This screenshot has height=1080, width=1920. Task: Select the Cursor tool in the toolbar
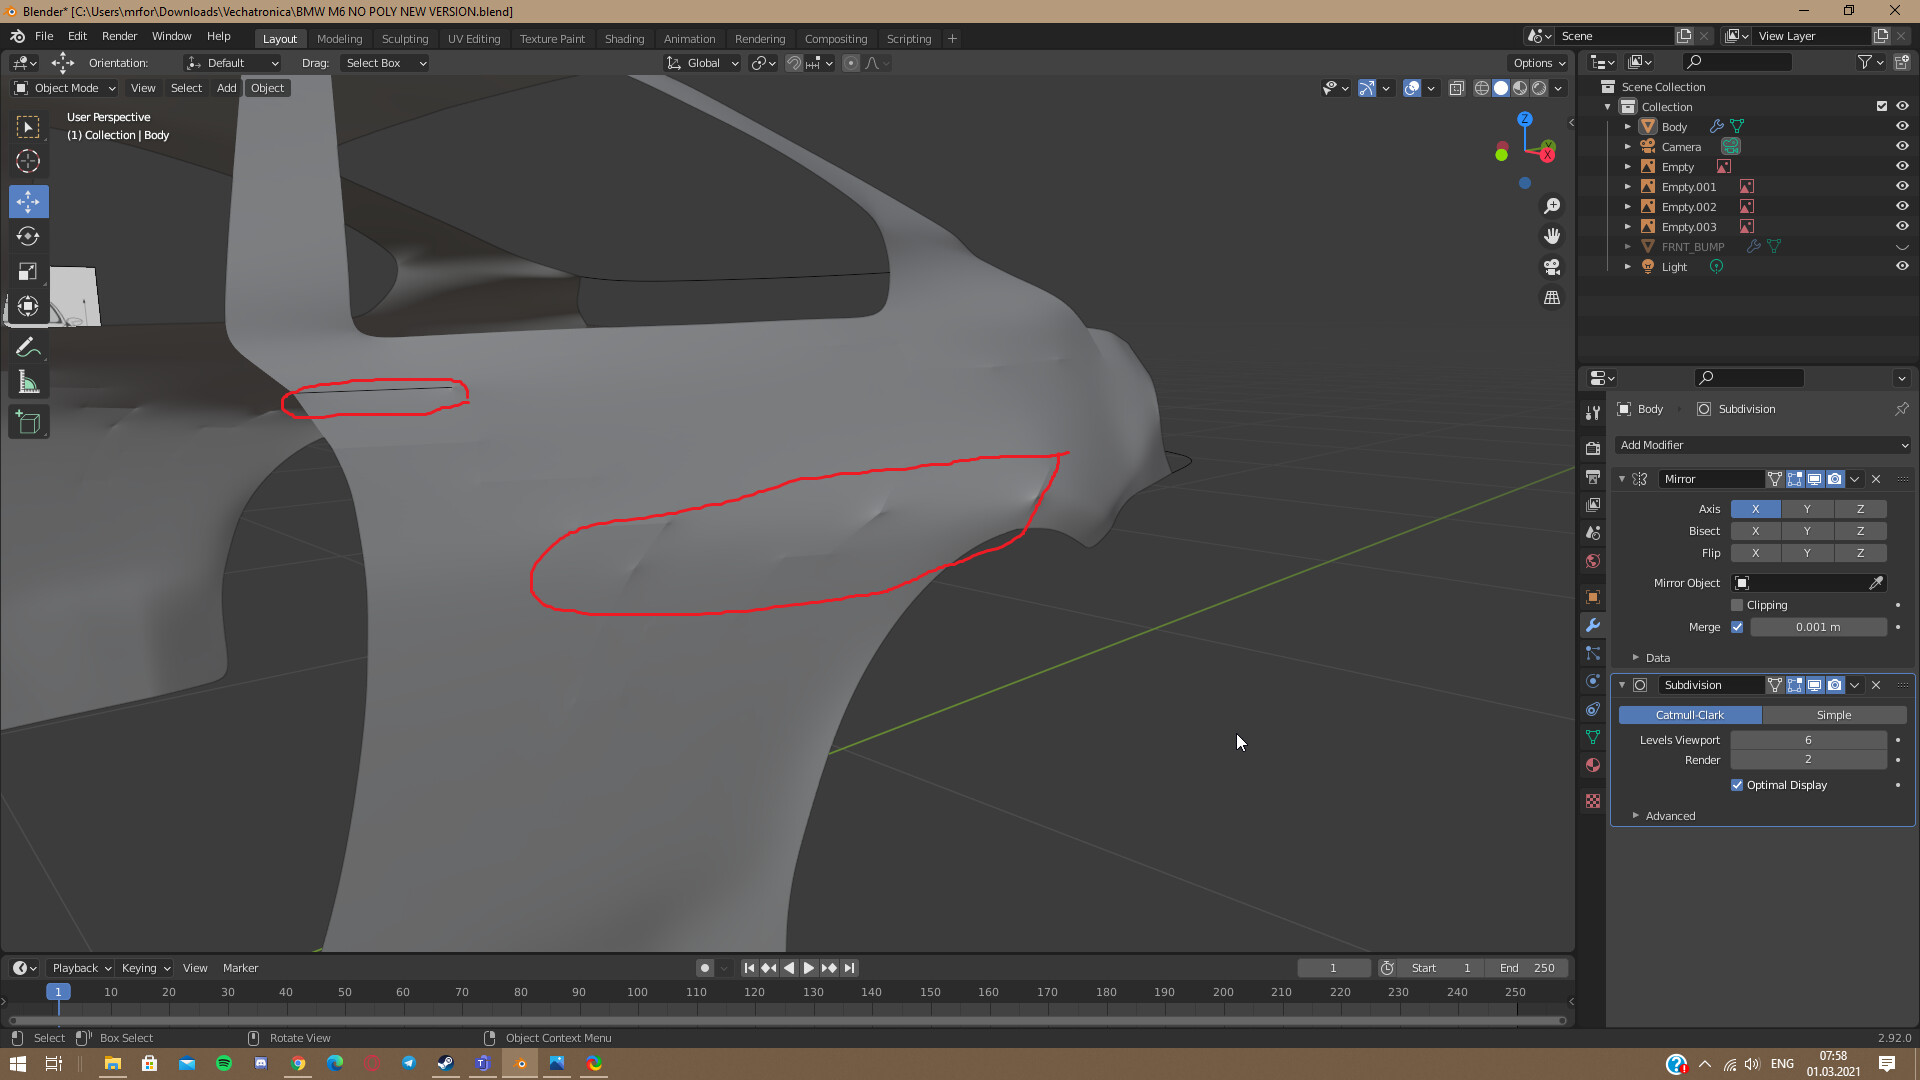(x=28, y=161)
